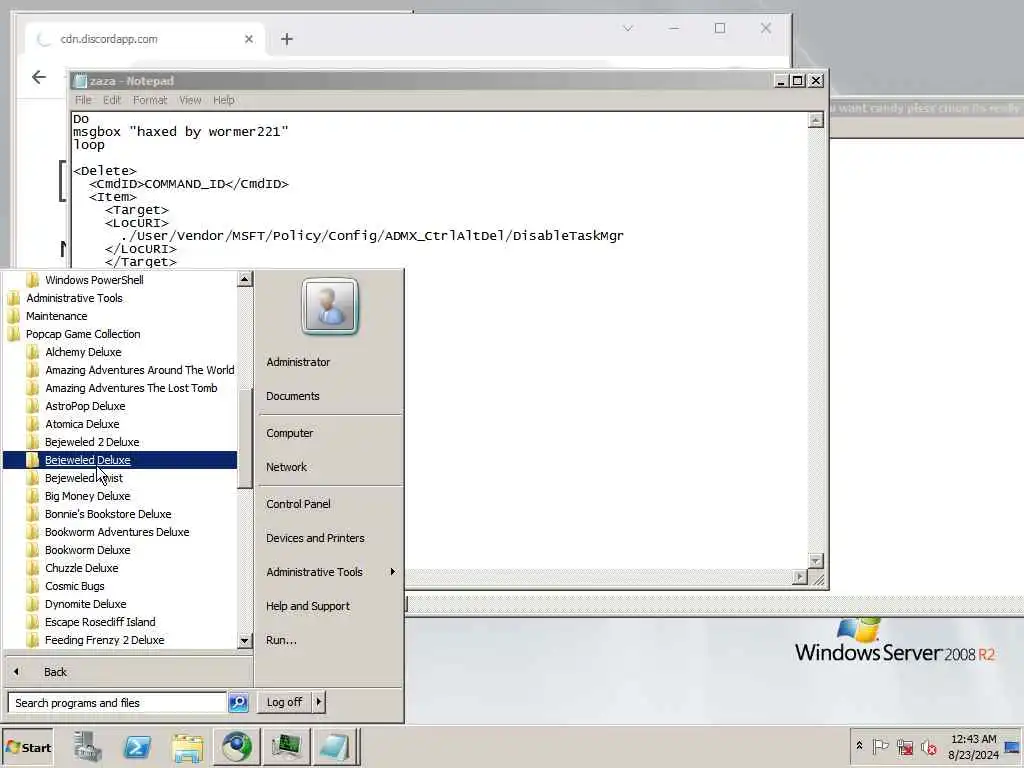This screenshot has width=1024, height=768.
Task: Click the muted volume tray icon
Action: point(928,746)
